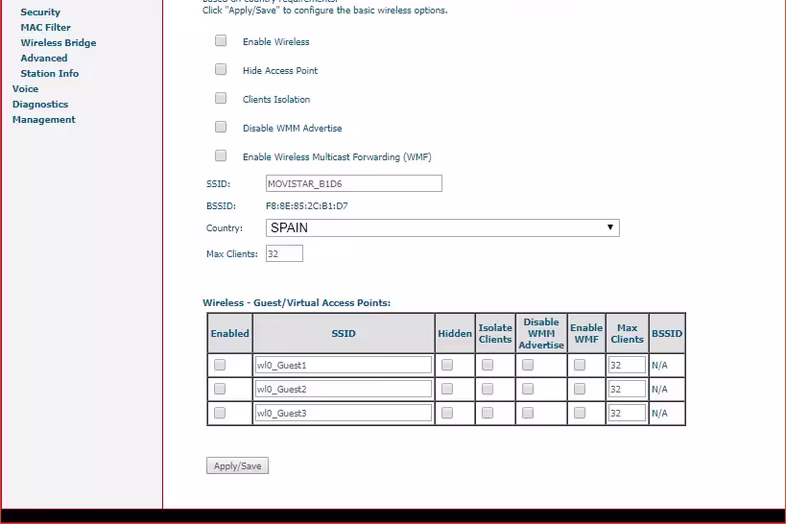This screenshot has height=524, width=786.
Task: Open the MAC Filter page
Action: tap(46, 28)
